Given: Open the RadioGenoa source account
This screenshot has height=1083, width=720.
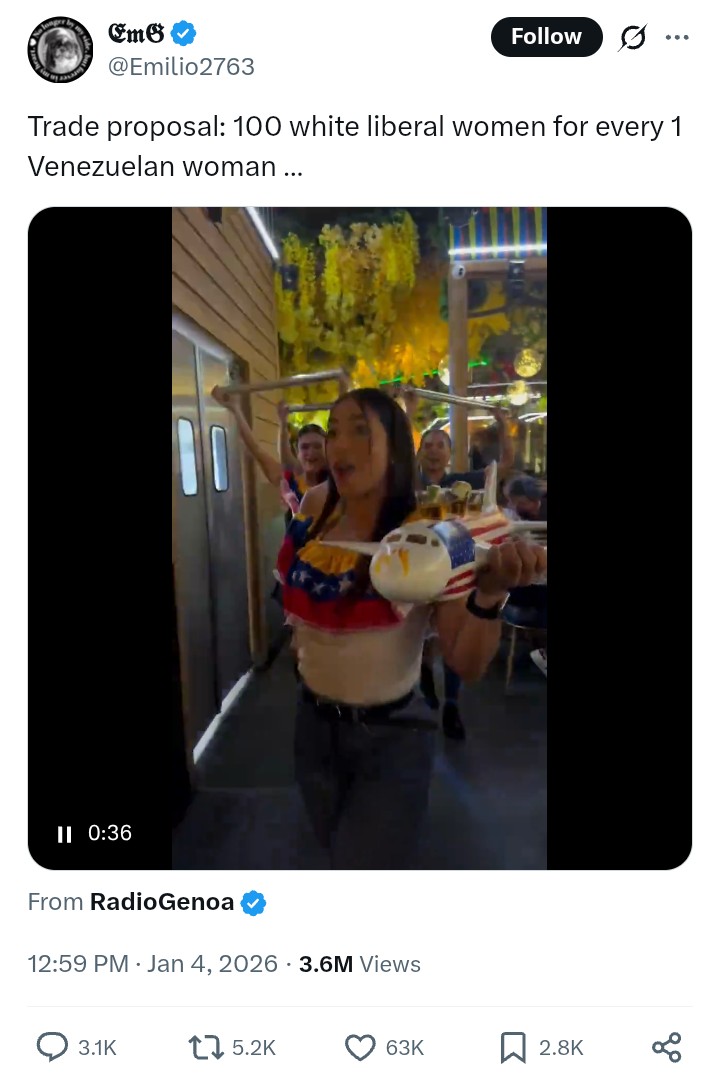Looking at the screenshot, I should point(162,902).
